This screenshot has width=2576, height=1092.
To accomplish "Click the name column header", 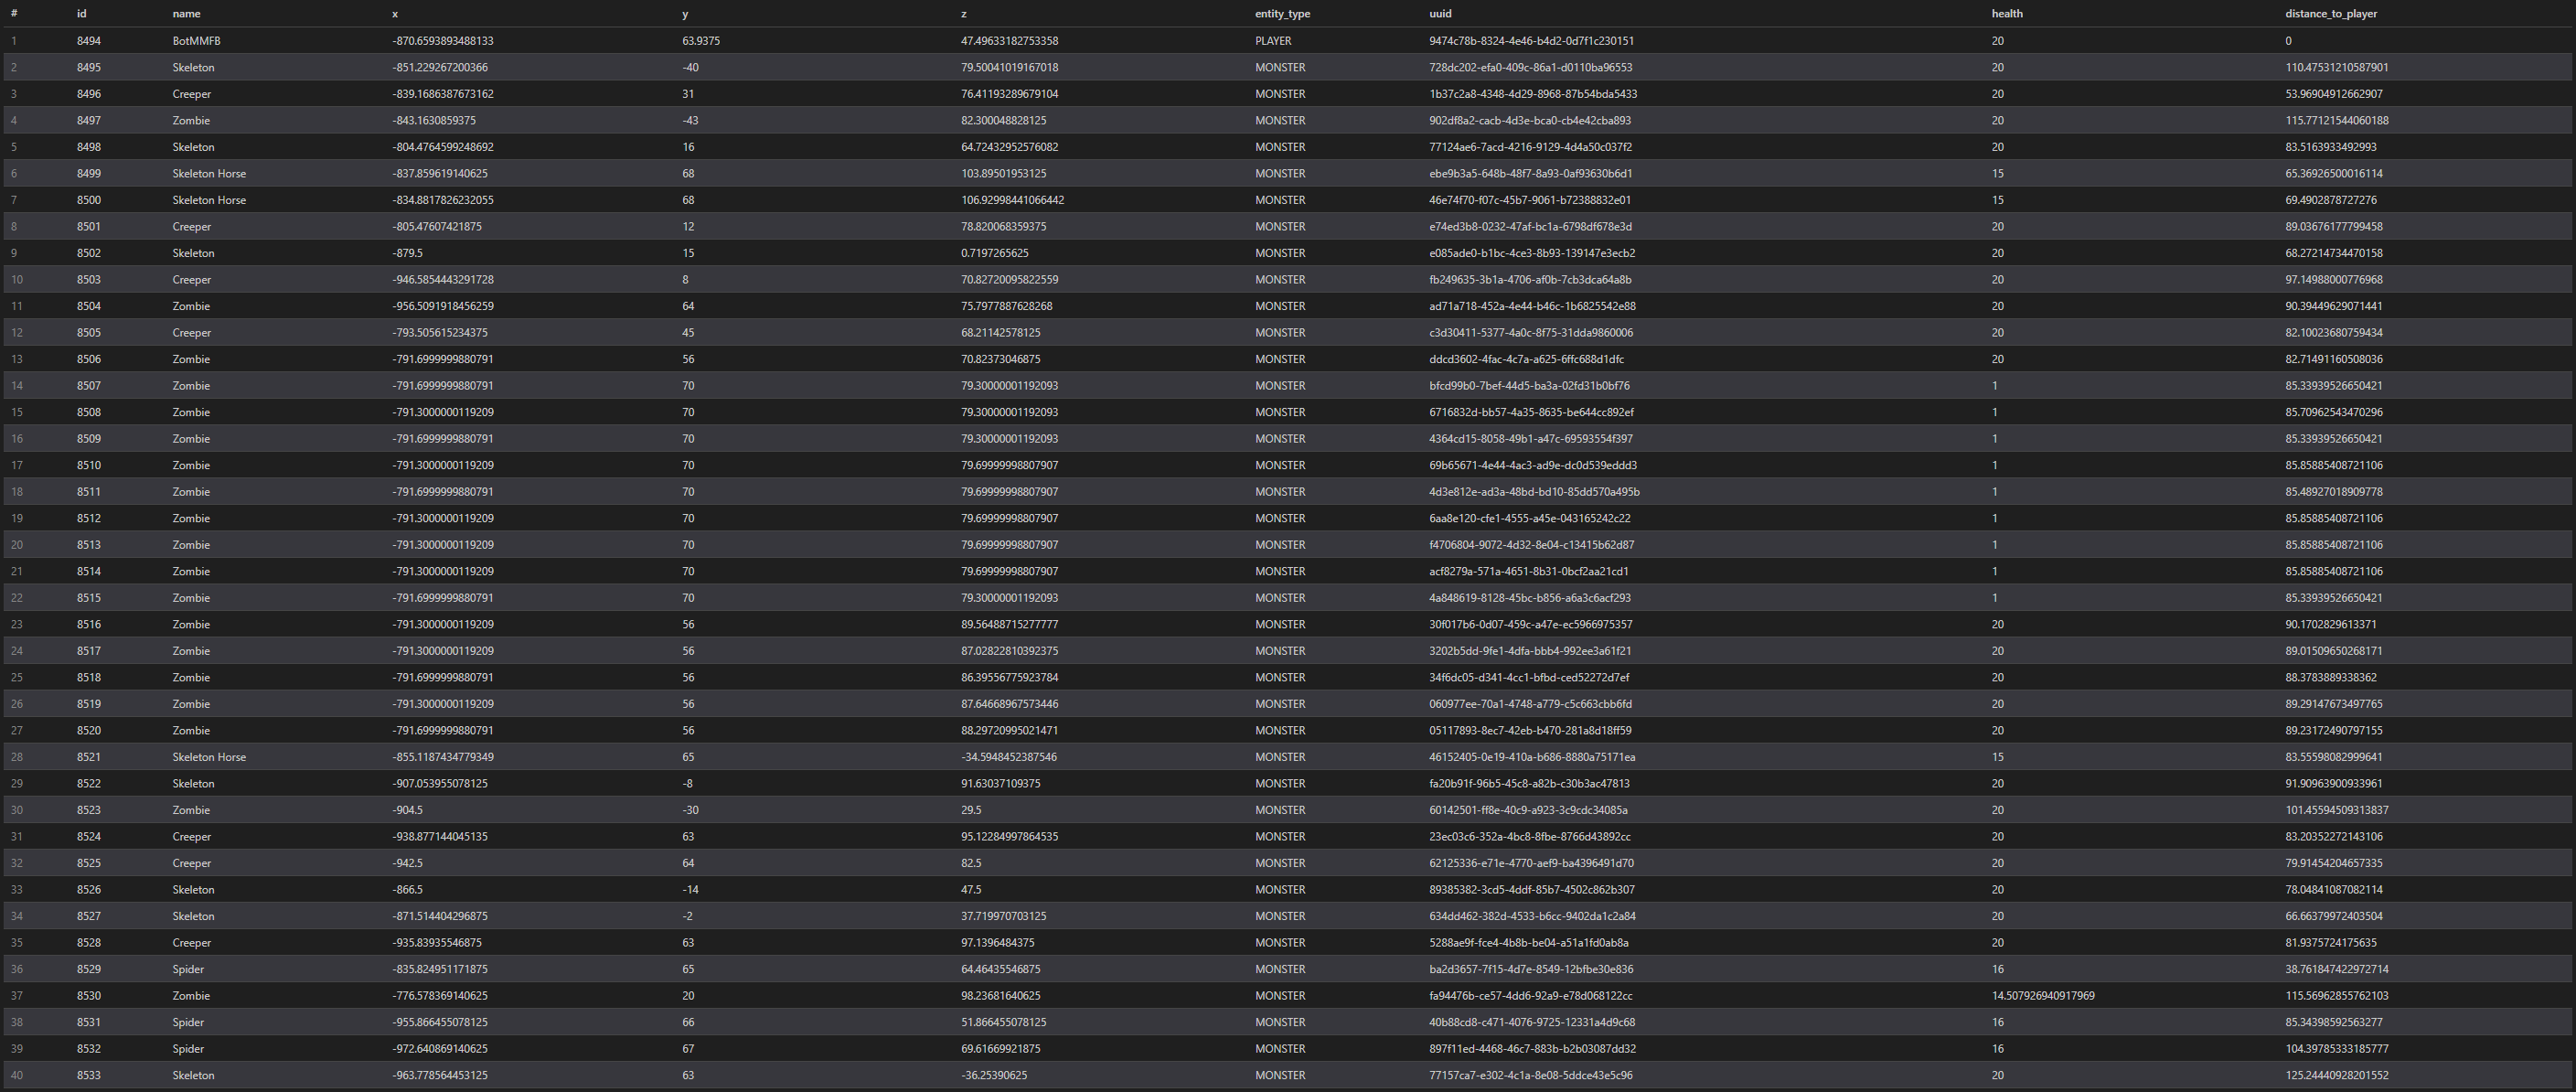I will pyautogui.click(x=186, y=14).
